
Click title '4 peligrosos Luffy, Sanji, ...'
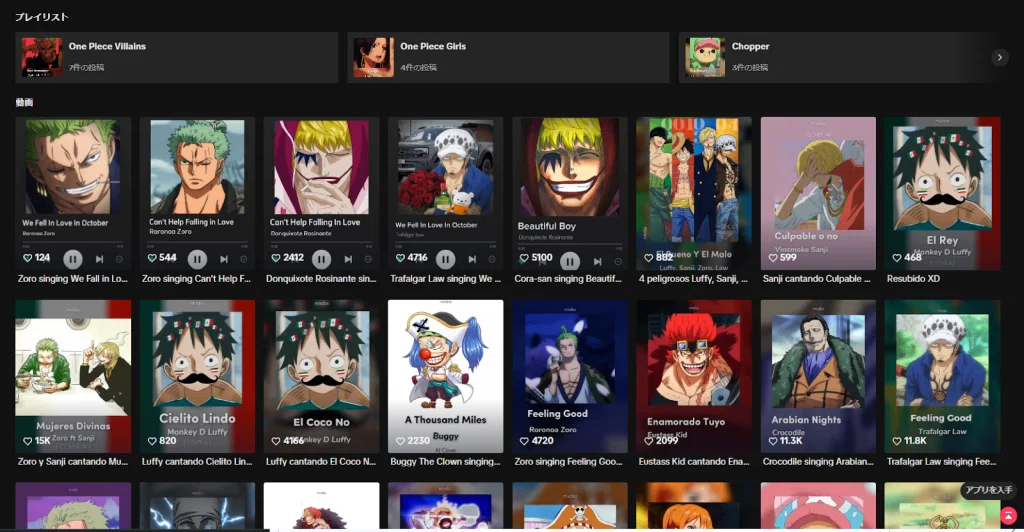[x=694, y=279]
